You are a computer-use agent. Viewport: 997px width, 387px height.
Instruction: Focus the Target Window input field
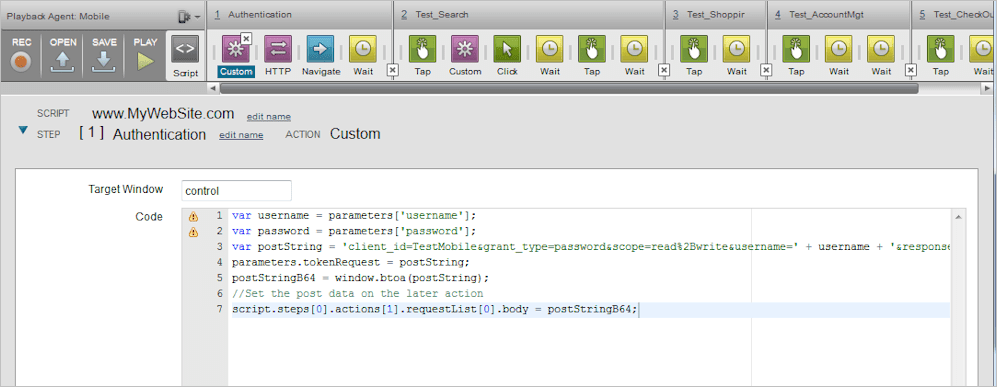[236, 191]
